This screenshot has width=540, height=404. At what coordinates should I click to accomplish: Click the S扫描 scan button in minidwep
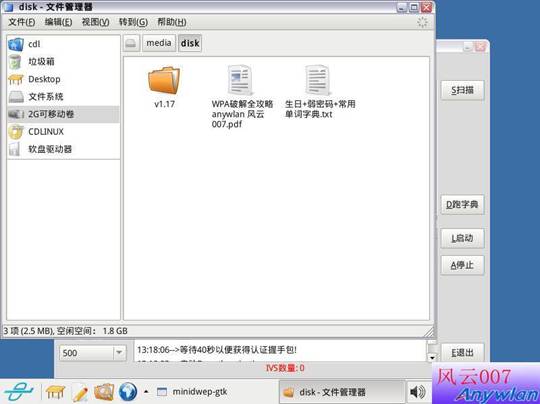point(463,90)
